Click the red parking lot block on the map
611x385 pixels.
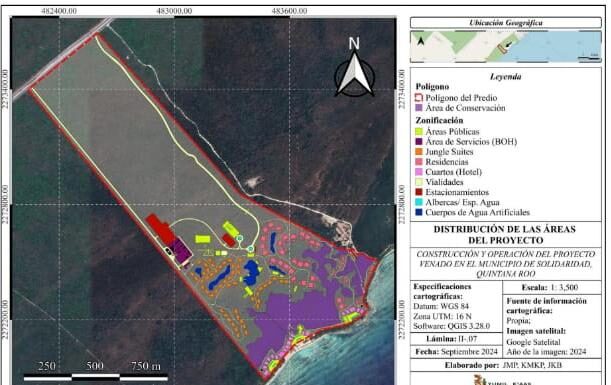[160, 228]
